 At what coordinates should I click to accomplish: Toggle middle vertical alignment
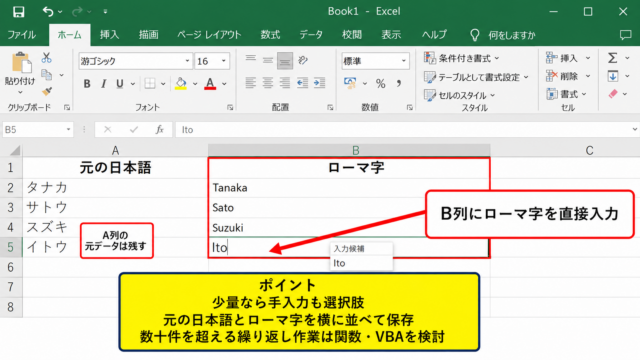point(268,60)
